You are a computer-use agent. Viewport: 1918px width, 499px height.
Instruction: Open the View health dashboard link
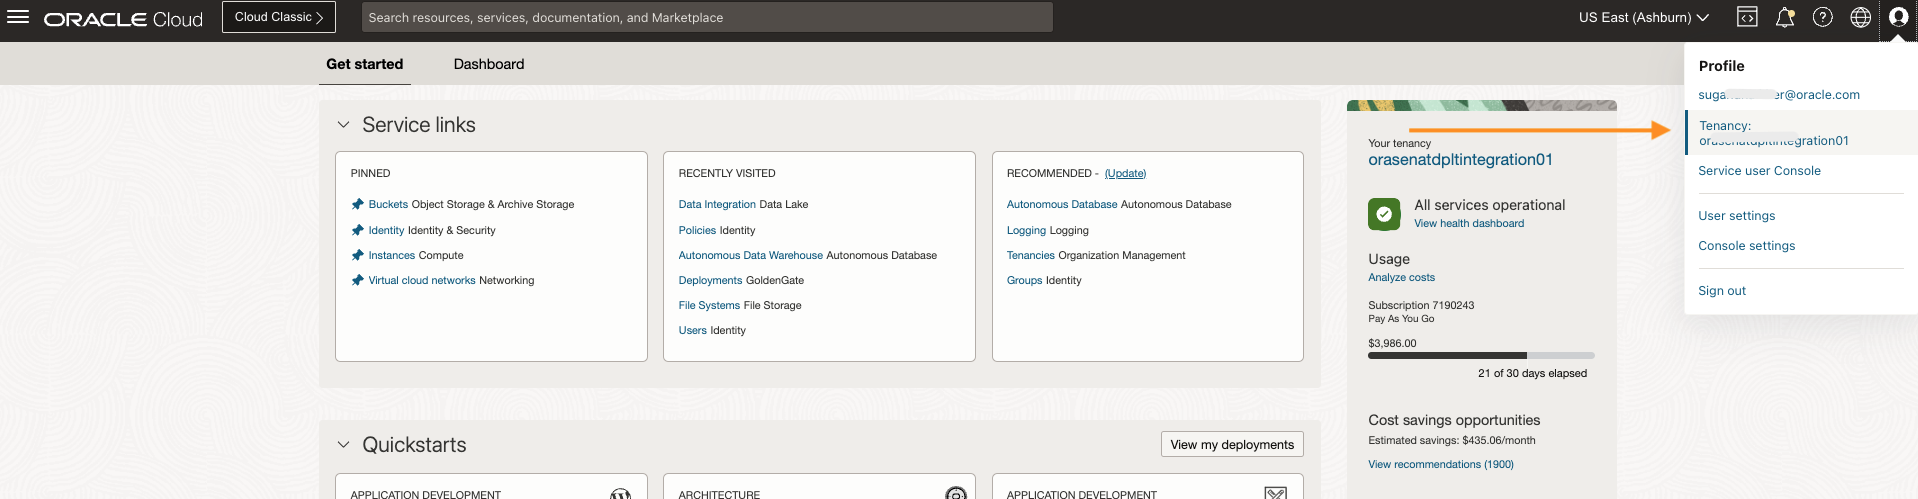(x=1469, y=224)
